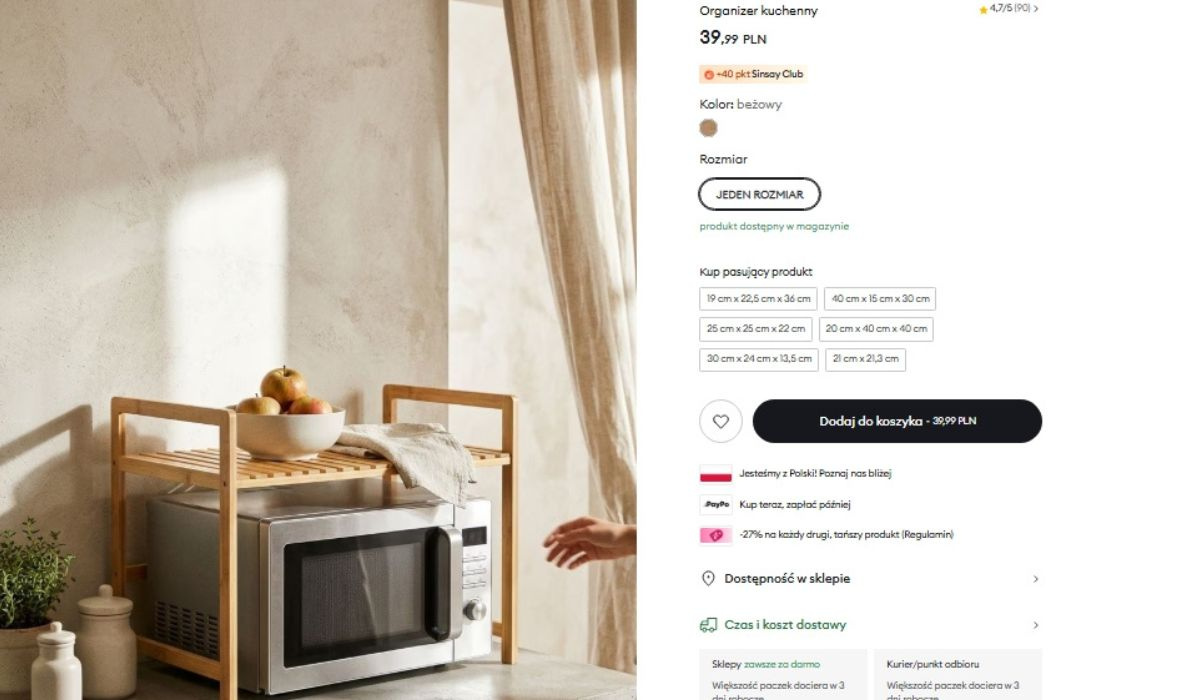
Task: Choose matching product 19 cm x 22,5 cm x 36 cm
Action: coord(758,299)
